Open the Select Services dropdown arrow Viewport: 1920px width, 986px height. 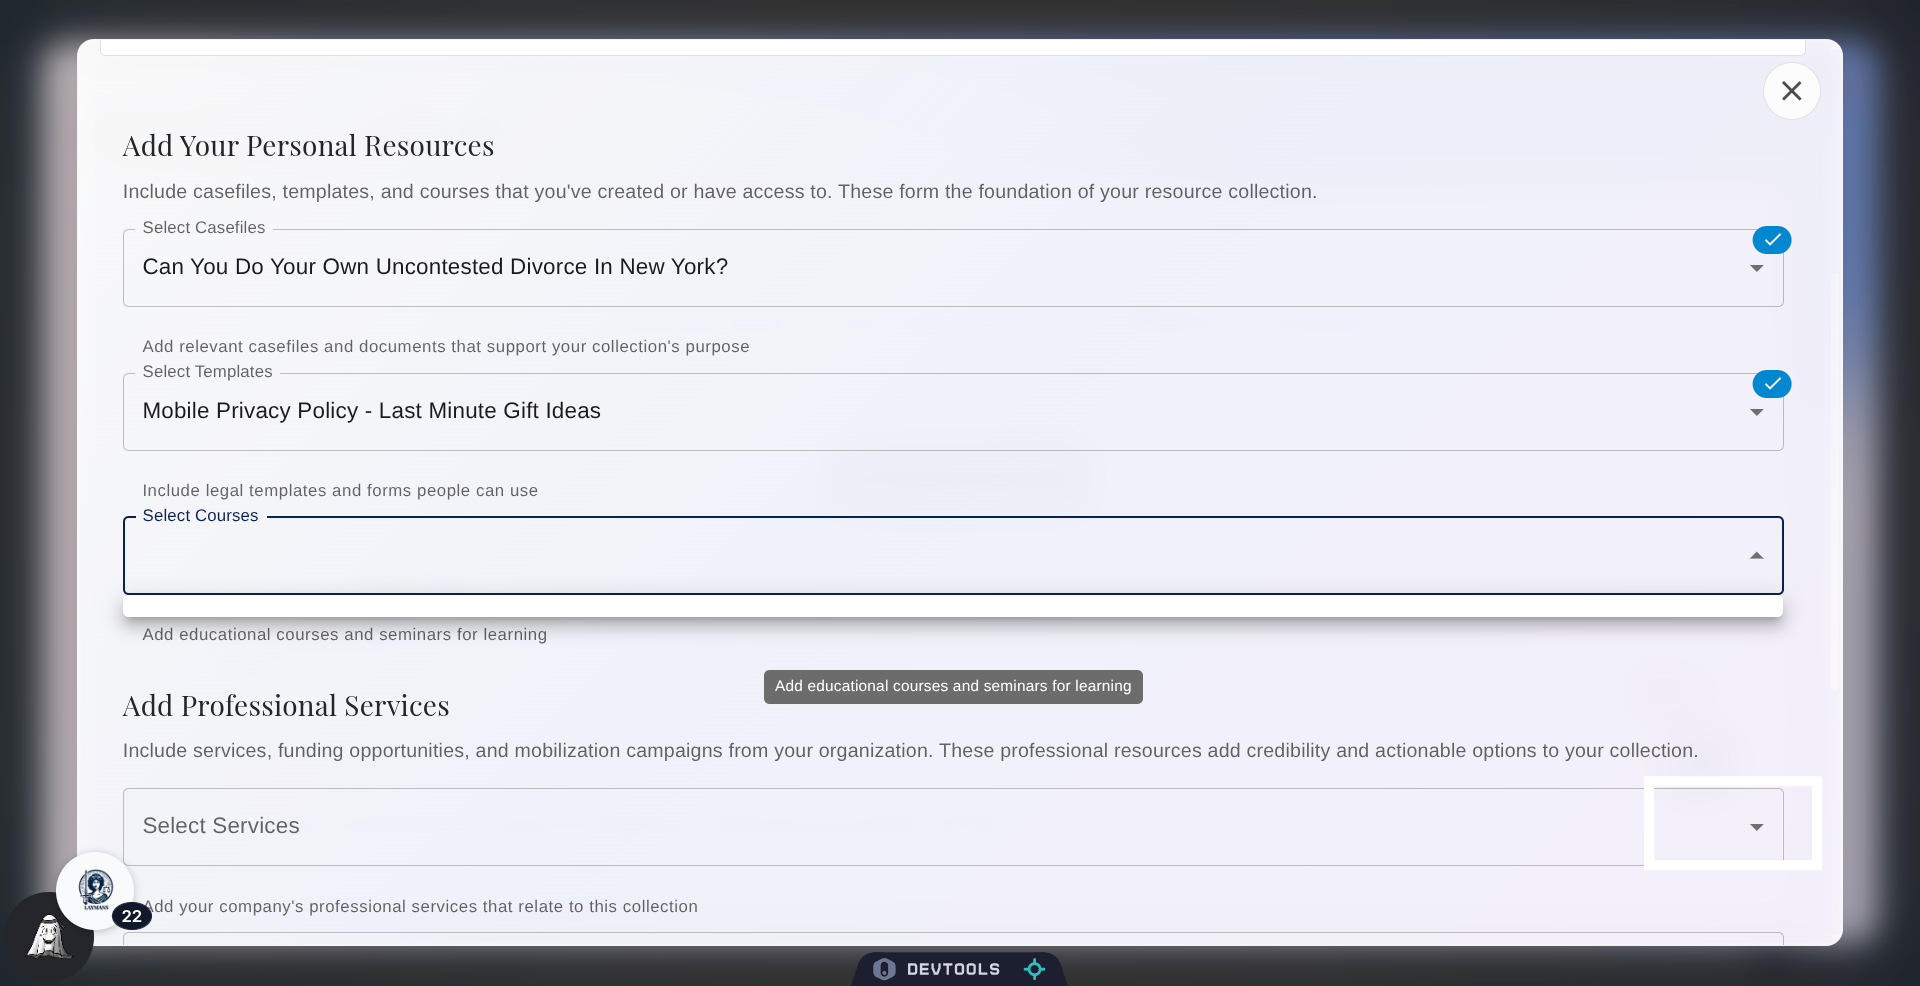tap(1756, 827)
